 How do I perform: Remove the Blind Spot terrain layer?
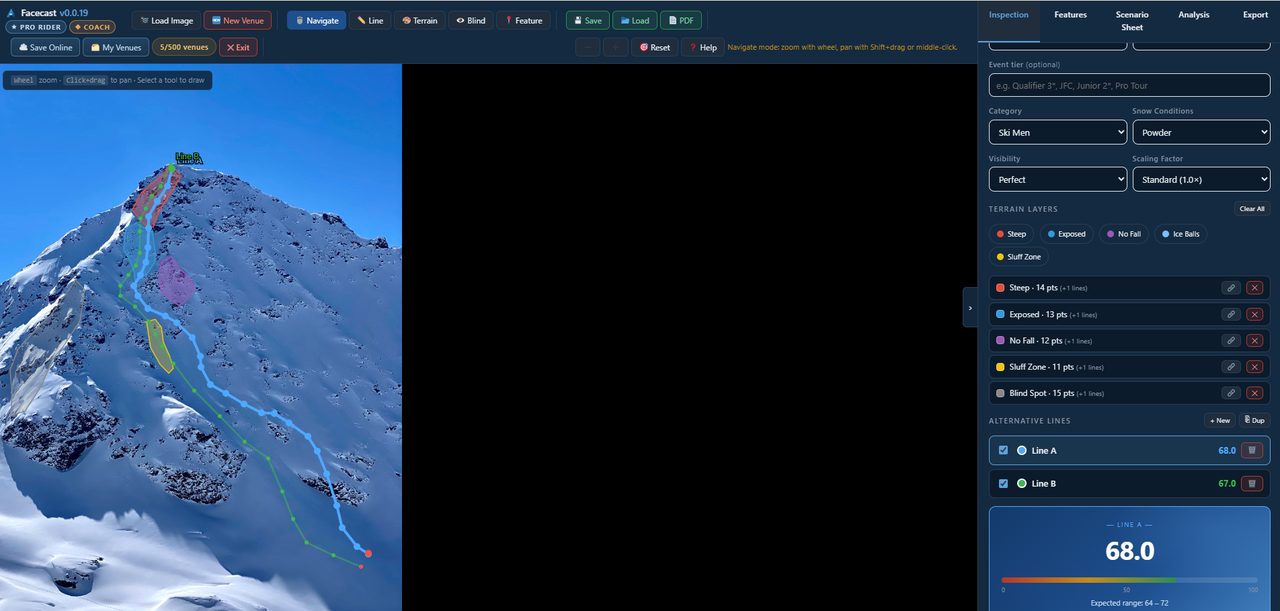point(1254,393)
